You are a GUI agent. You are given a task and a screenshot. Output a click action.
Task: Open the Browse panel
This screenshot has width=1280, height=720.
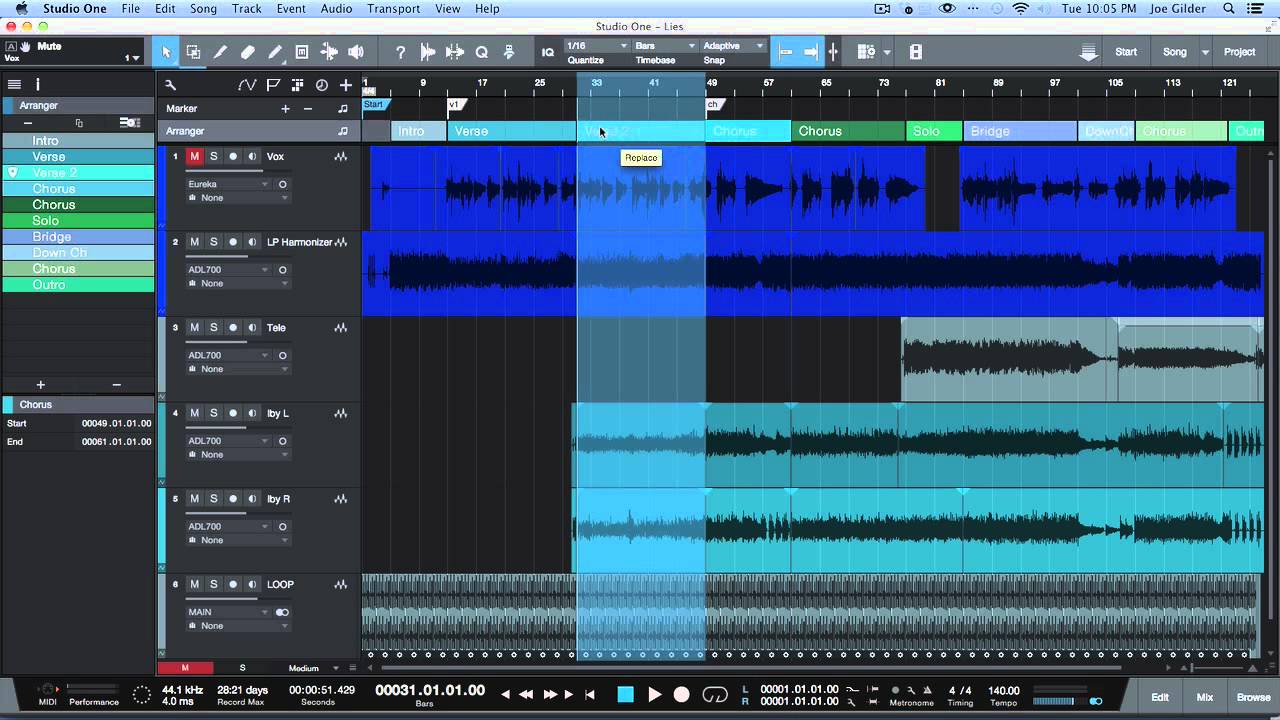1253,697
